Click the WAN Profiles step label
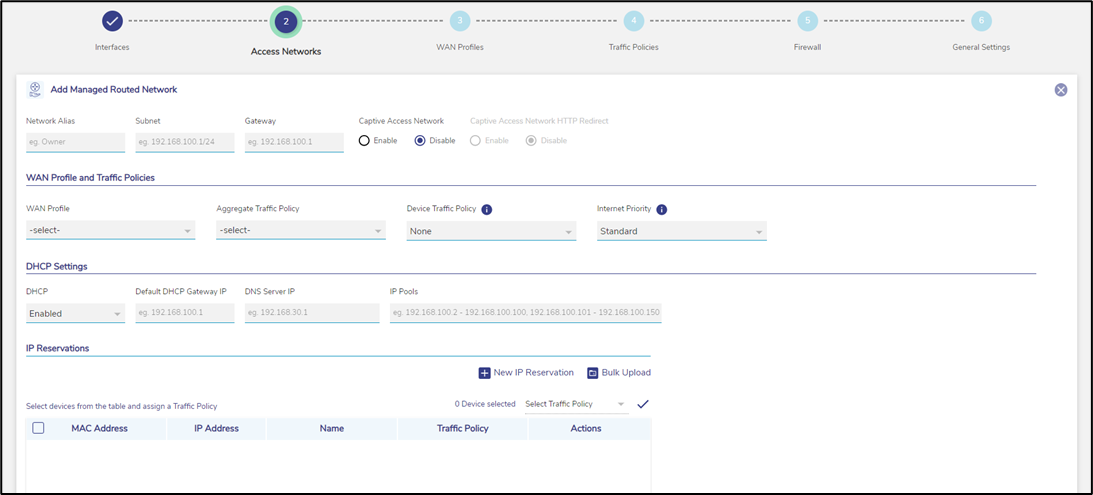 (x=460, y=47)
